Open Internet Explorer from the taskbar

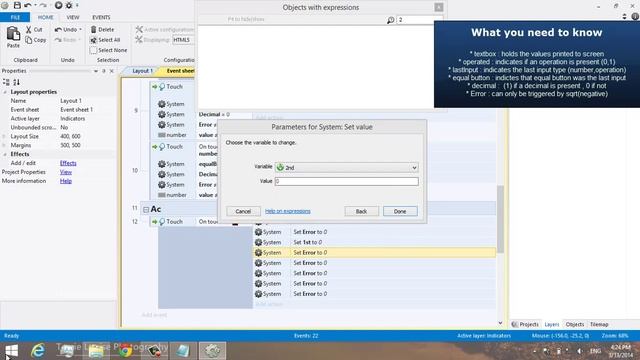point(38,351)
